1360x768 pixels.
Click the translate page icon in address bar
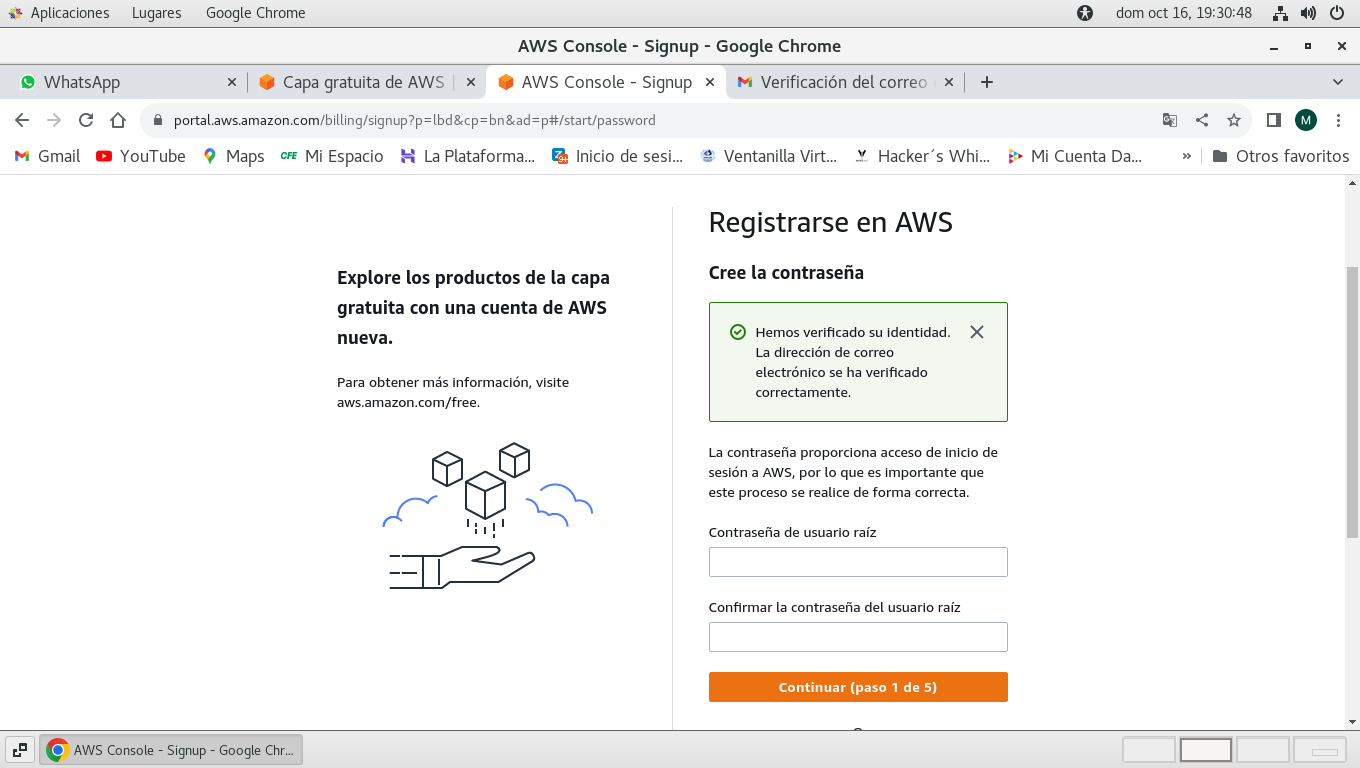click(1170, 120)
